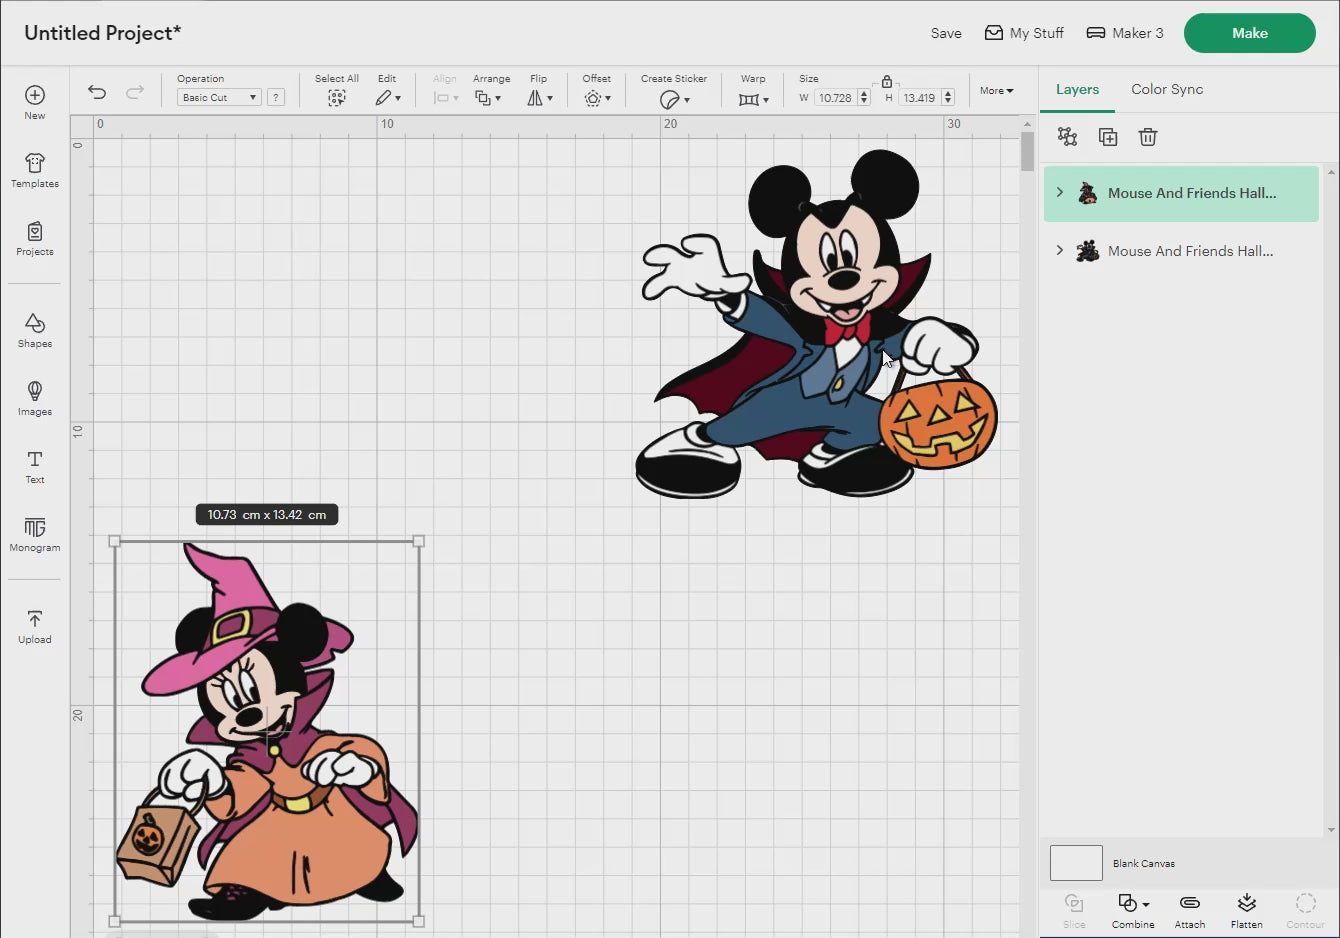Open the Shapes tool
1340x938 pixels.
35,330
